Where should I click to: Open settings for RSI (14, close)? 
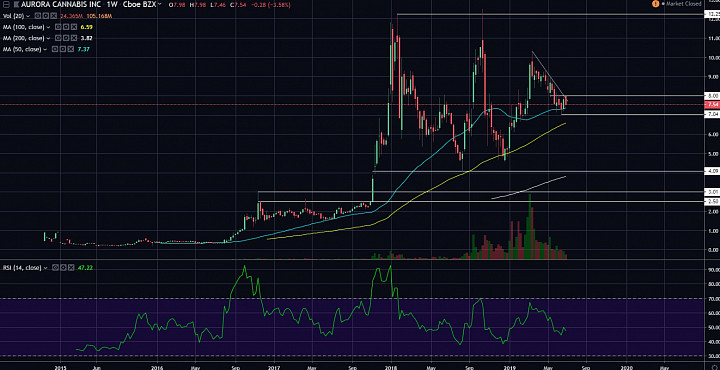[63, 268]
